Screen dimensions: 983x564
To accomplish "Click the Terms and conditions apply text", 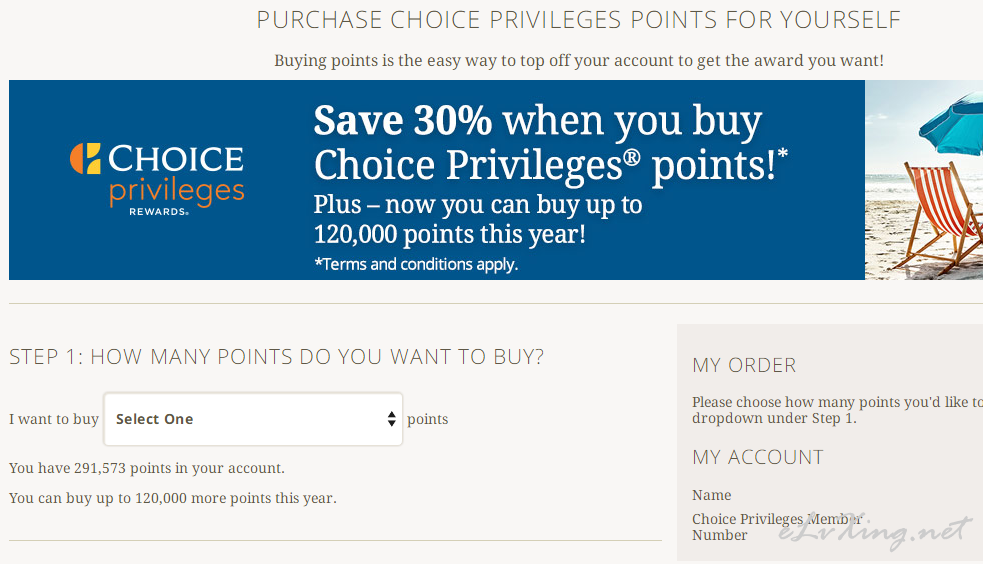I will point(416,264).
